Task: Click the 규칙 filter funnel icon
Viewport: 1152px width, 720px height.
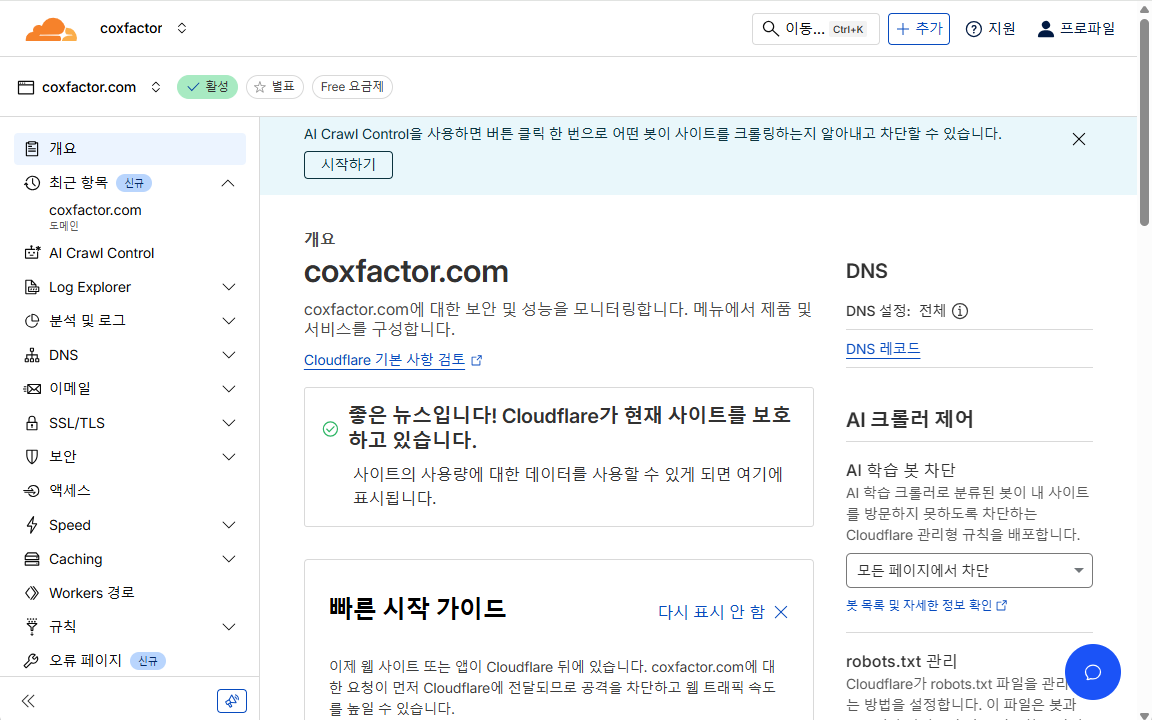Action: 32,627
